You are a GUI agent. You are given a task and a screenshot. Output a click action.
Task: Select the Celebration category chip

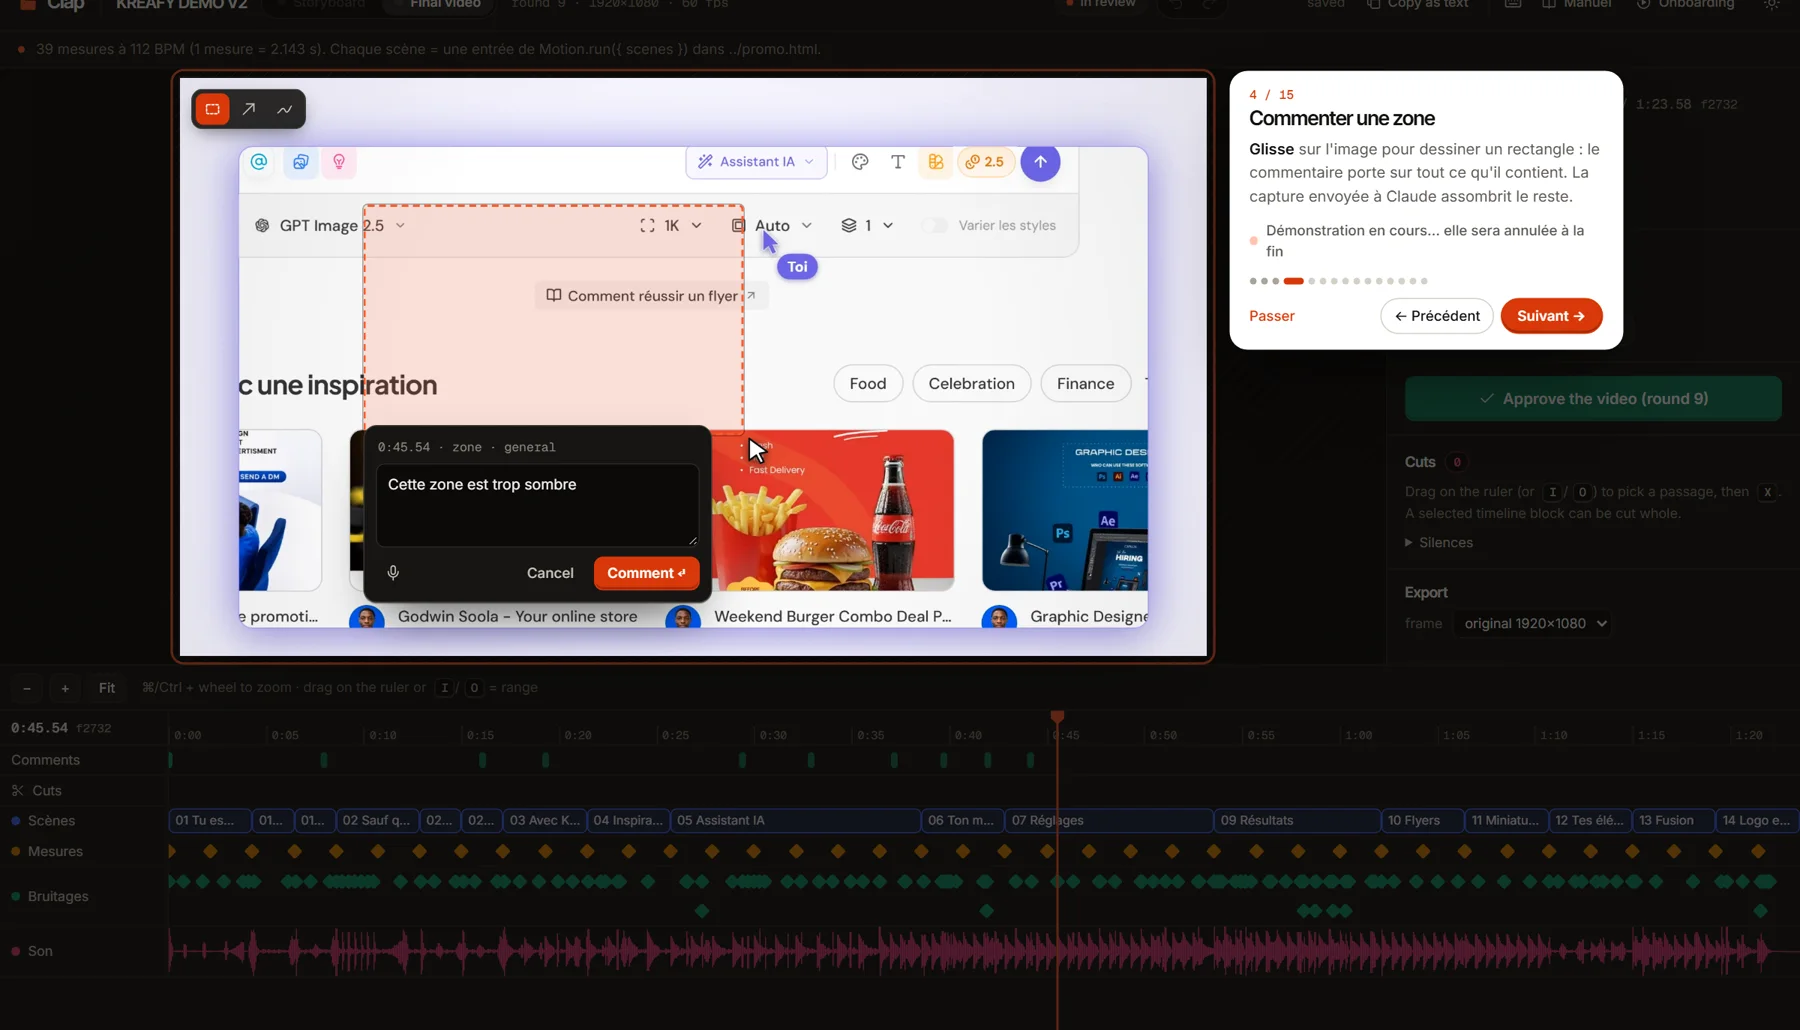coord(971,383)
